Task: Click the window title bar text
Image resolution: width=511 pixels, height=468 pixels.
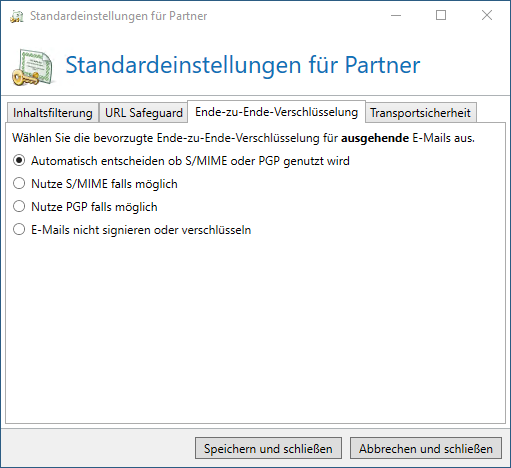Action: point(119,16)
